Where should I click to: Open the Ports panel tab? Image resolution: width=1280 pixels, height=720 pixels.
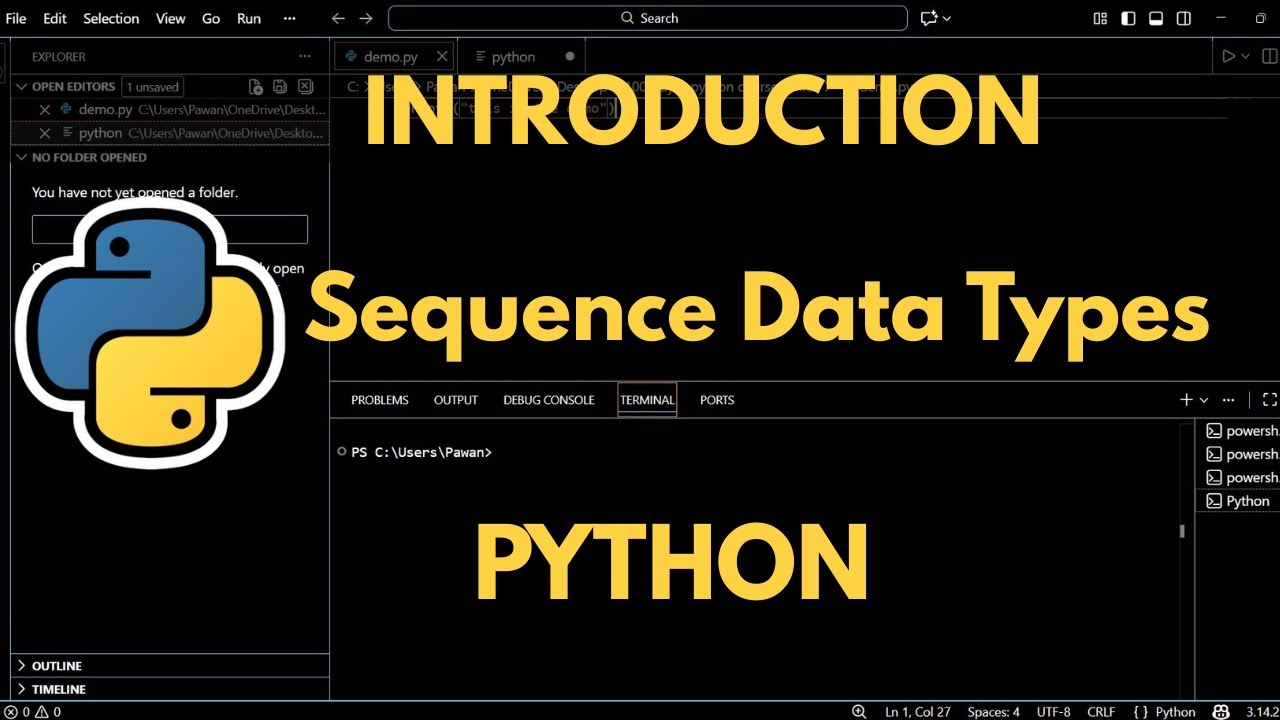click(717, 400)
